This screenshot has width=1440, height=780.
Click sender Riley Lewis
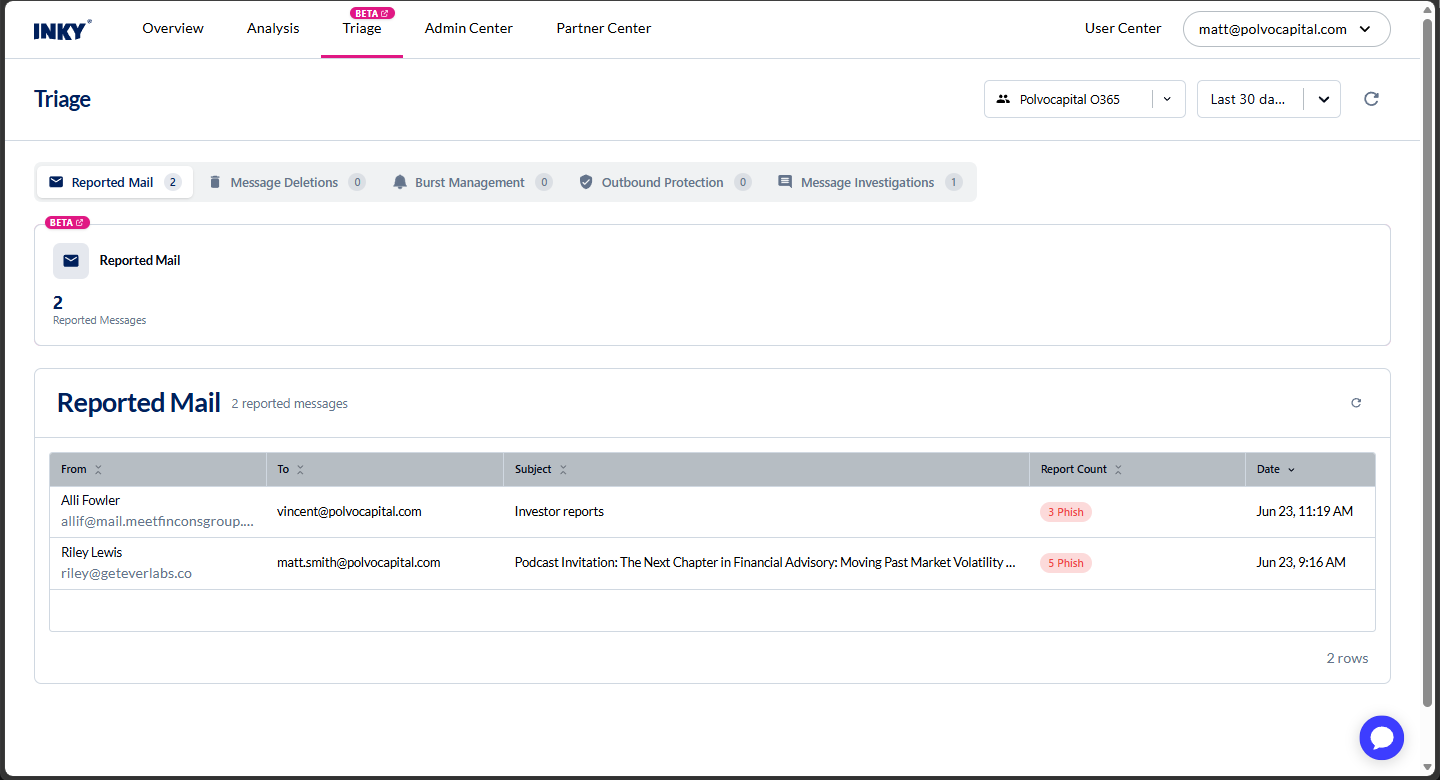tap(92, 552)
